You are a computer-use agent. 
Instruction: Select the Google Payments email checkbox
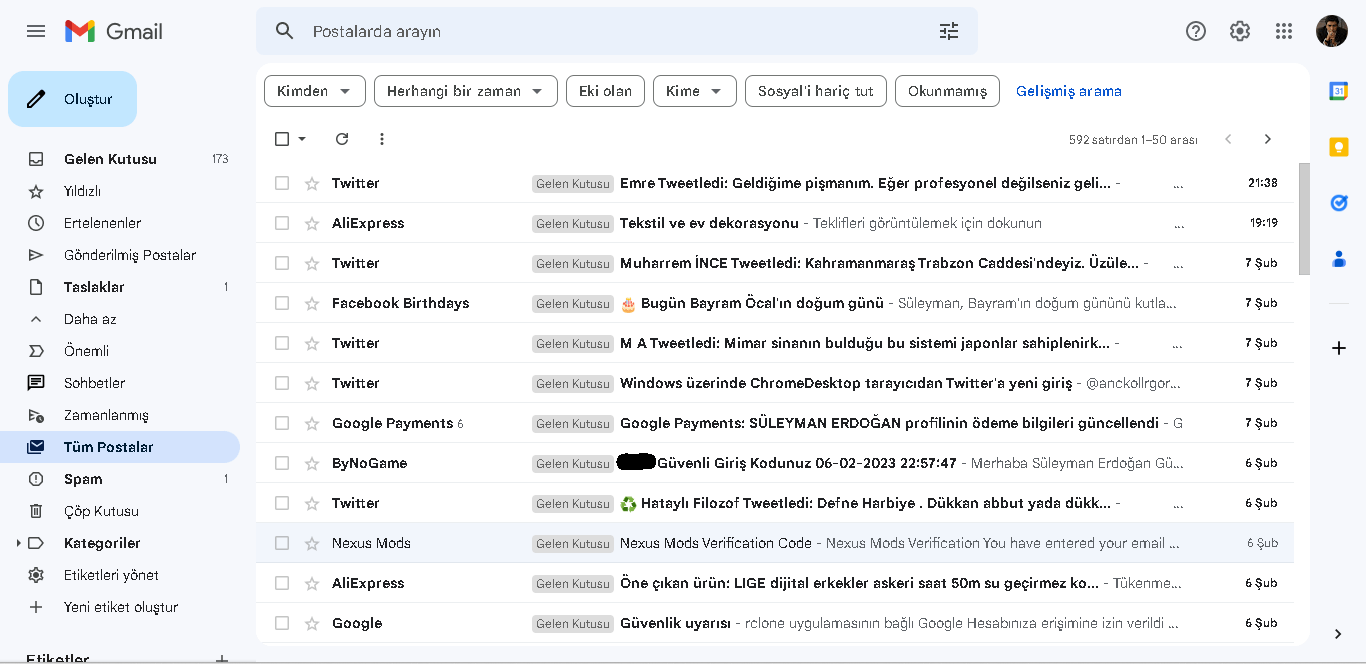pos(282,423)
